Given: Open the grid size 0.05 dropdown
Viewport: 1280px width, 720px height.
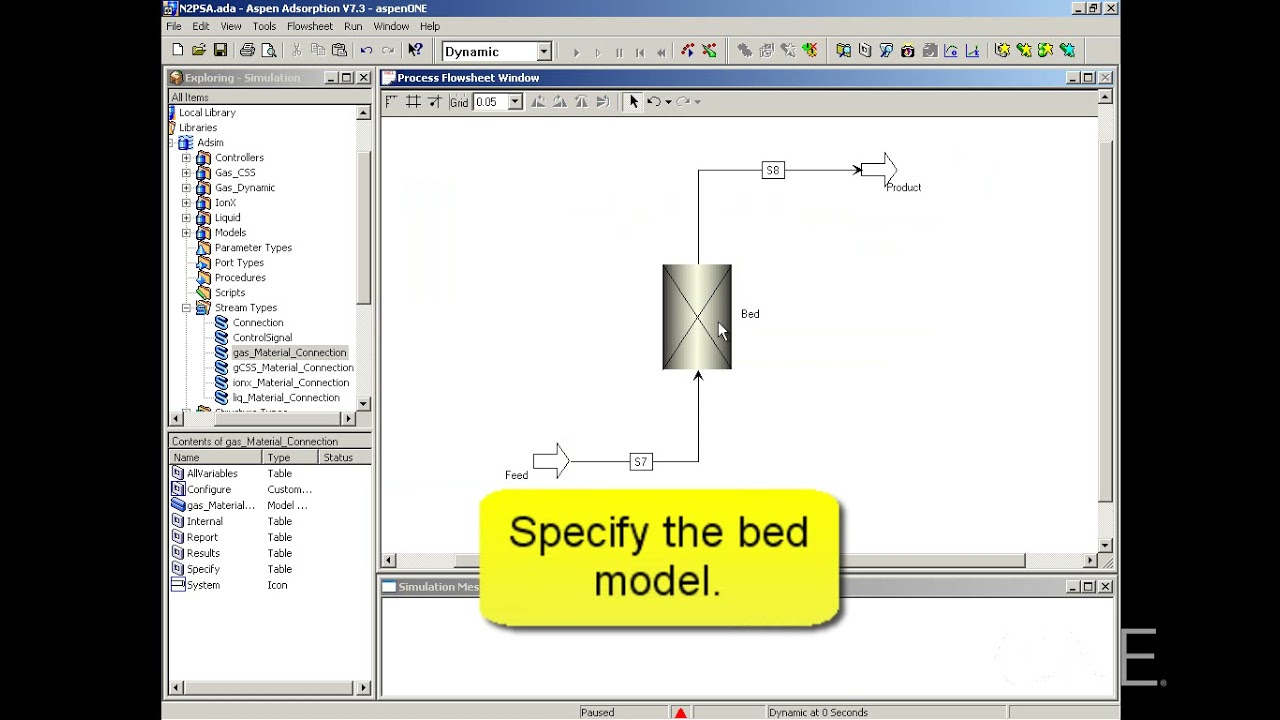Looking at the screenshot, I should pyautogui.click(x=515, y=102).
